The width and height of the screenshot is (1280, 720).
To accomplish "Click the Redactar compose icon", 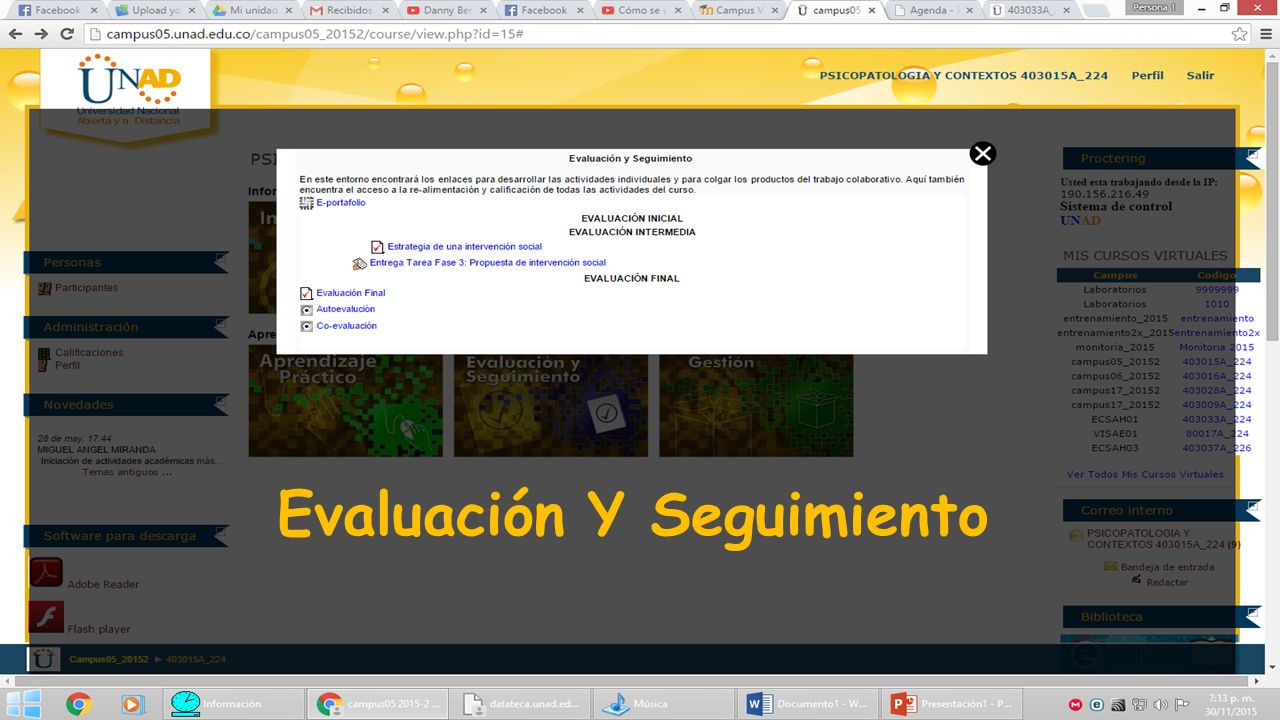I will [x=1136, y=580].
